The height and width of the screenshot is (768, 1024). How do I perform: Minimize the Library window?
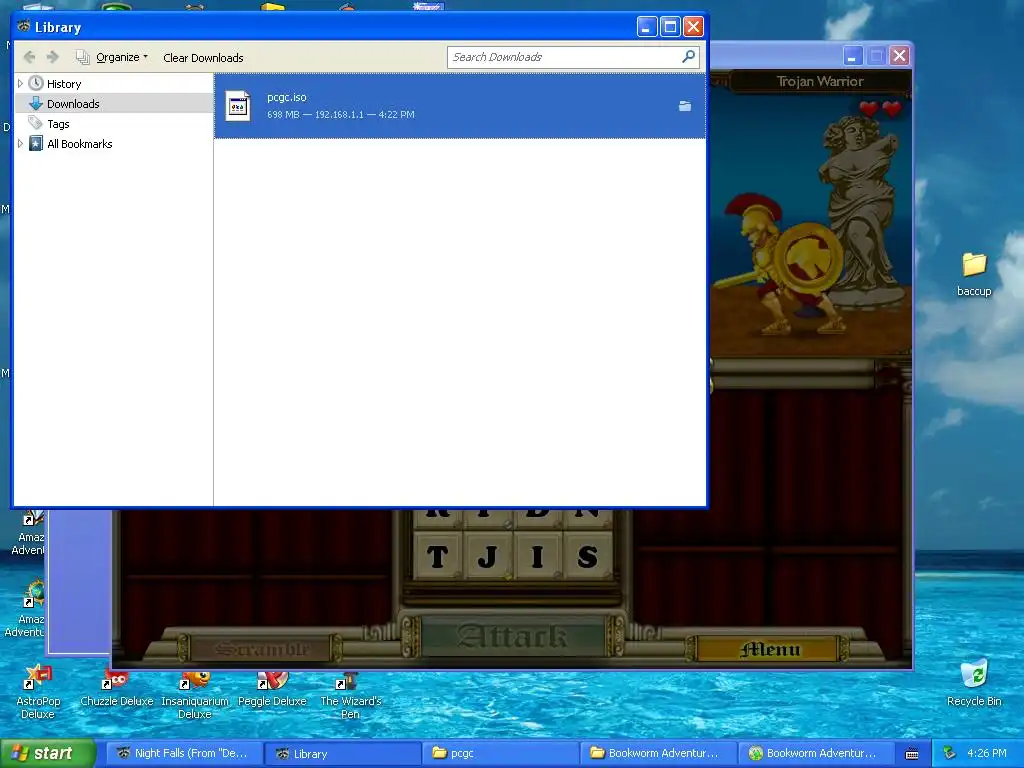click(647, 27)
